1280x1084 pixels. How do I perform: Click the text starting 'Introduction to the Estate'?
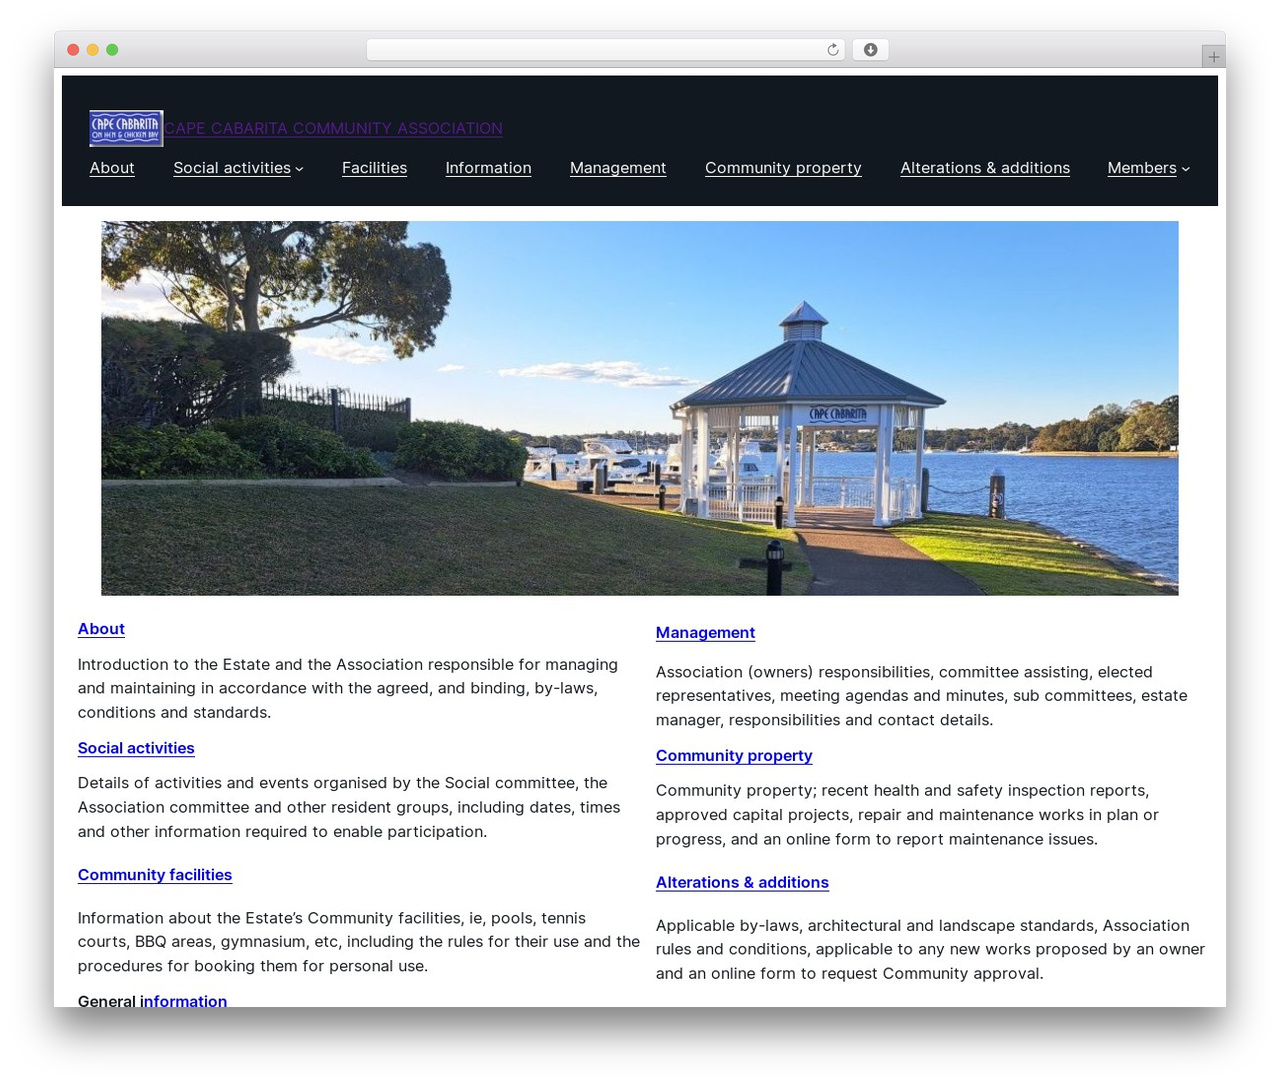[x=349, y=688]
